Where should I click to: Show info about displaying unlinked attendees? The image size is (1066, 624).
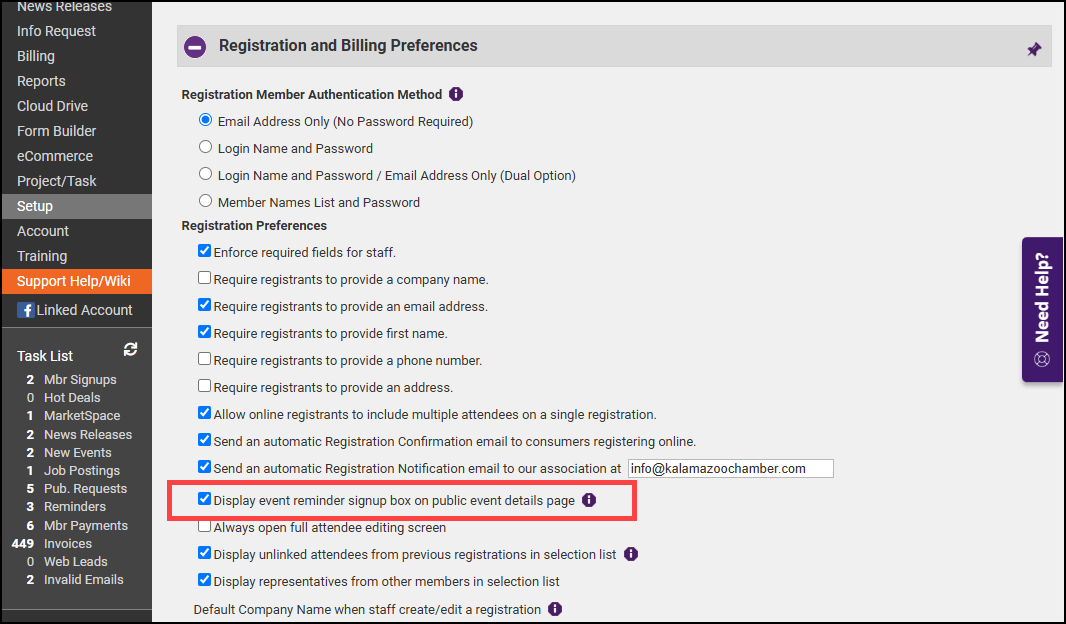point(631,554)
